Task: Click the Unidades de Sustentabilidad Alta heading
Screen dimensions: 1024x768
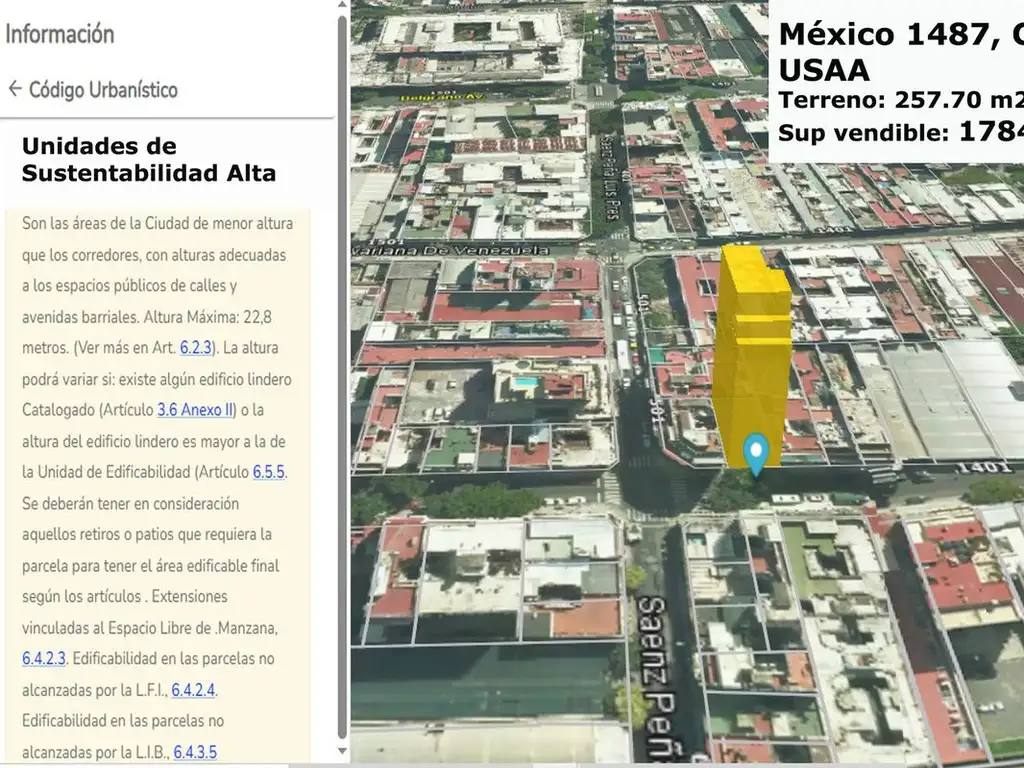Action: (x=148, y=160)
